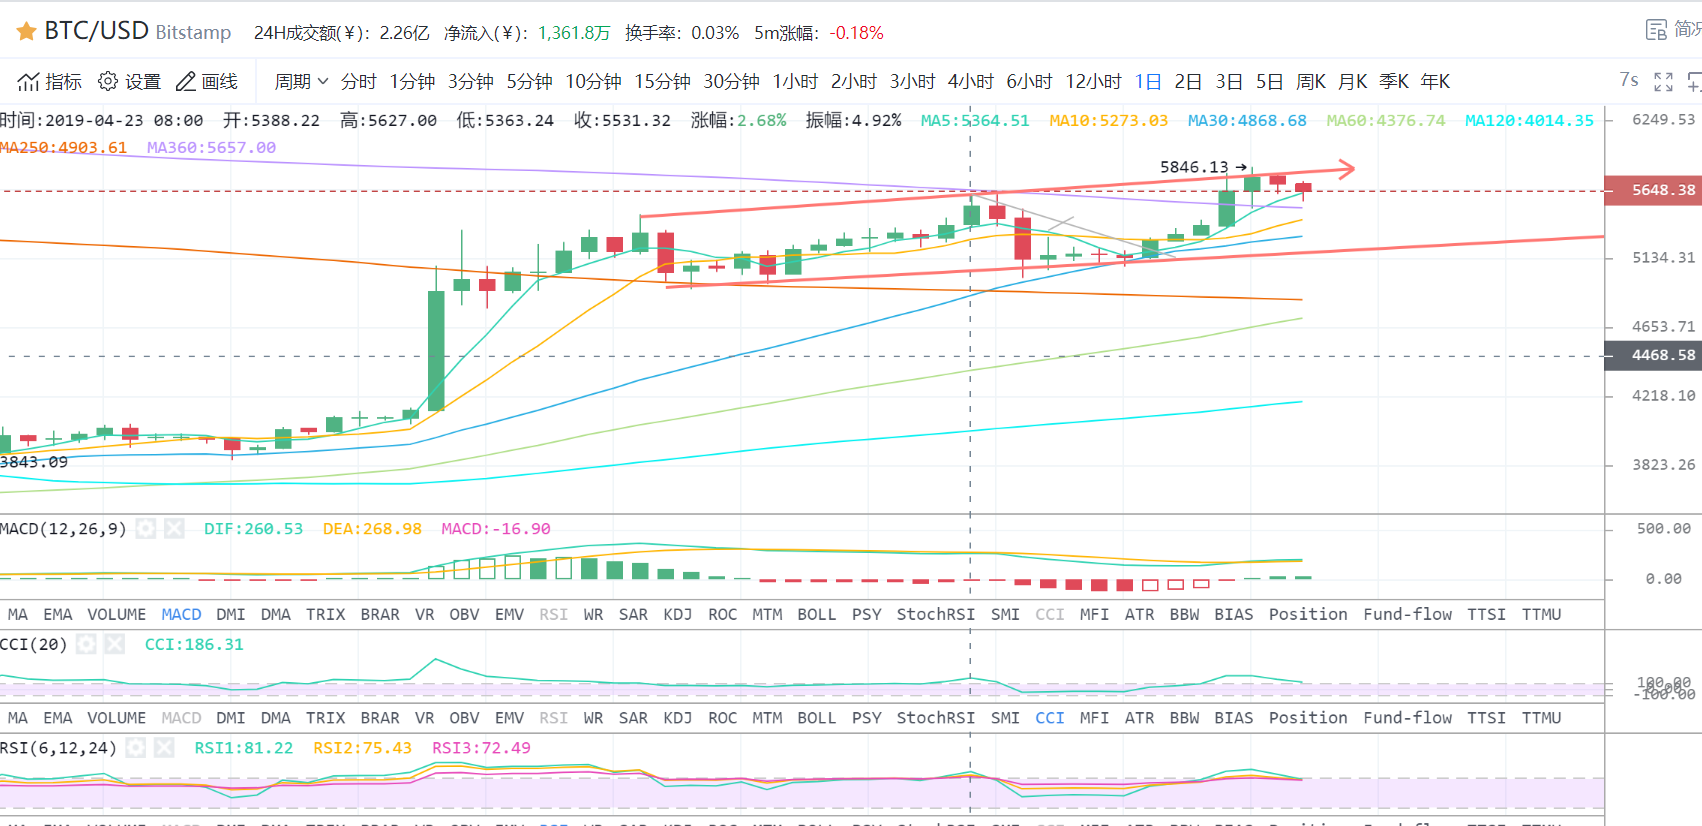
Task: Open the 指标 indicators chart icon
Action: tap(29, 81)
